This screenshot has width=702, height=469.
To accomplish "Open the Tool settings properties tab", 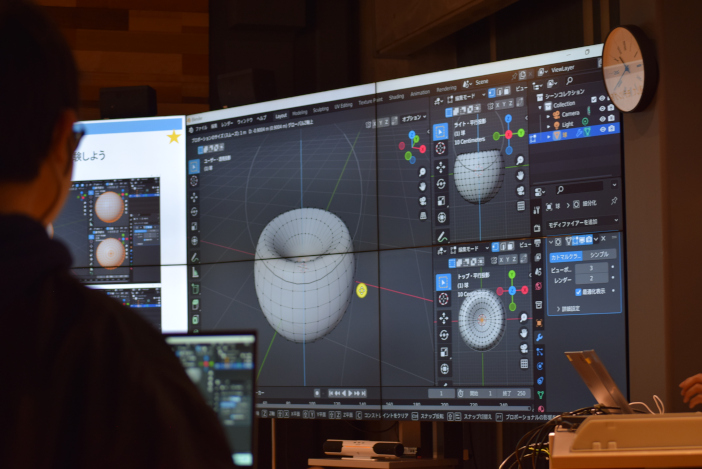I will pyautogui.click(x=536, y=210).
